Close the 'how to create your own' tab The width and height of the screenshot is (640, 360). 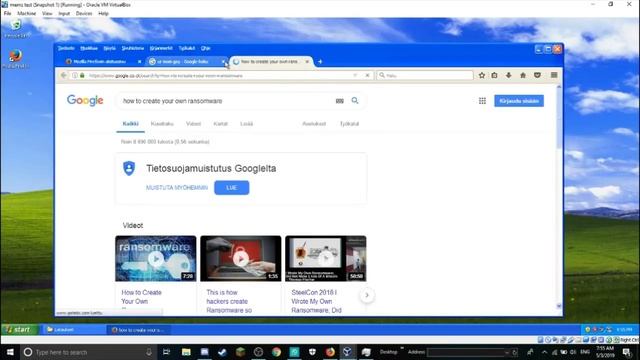[307, 62]
